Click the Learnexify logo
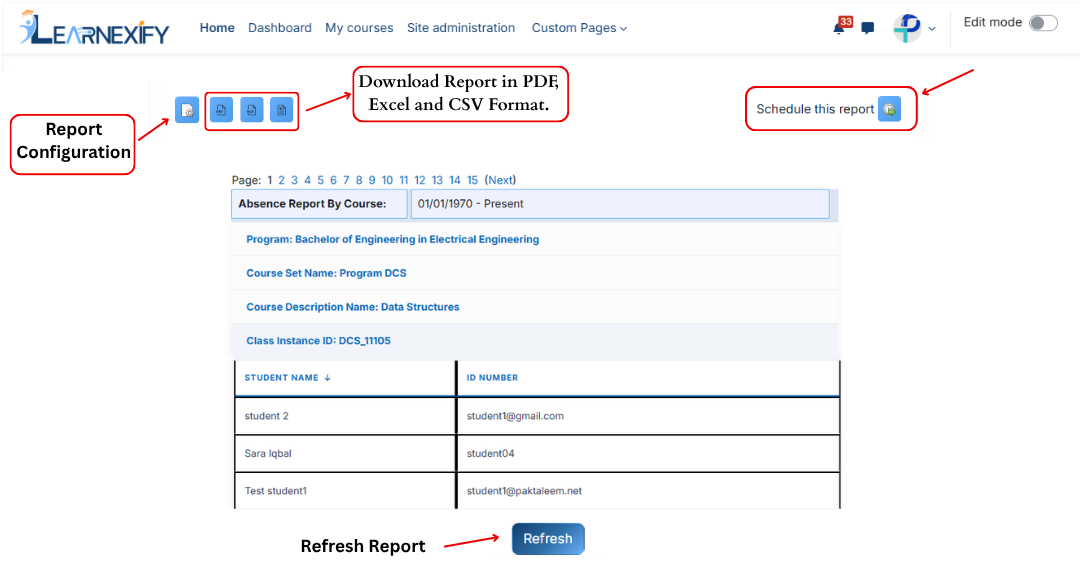This screenshot has height=566, width=1080. click(94, 28)
